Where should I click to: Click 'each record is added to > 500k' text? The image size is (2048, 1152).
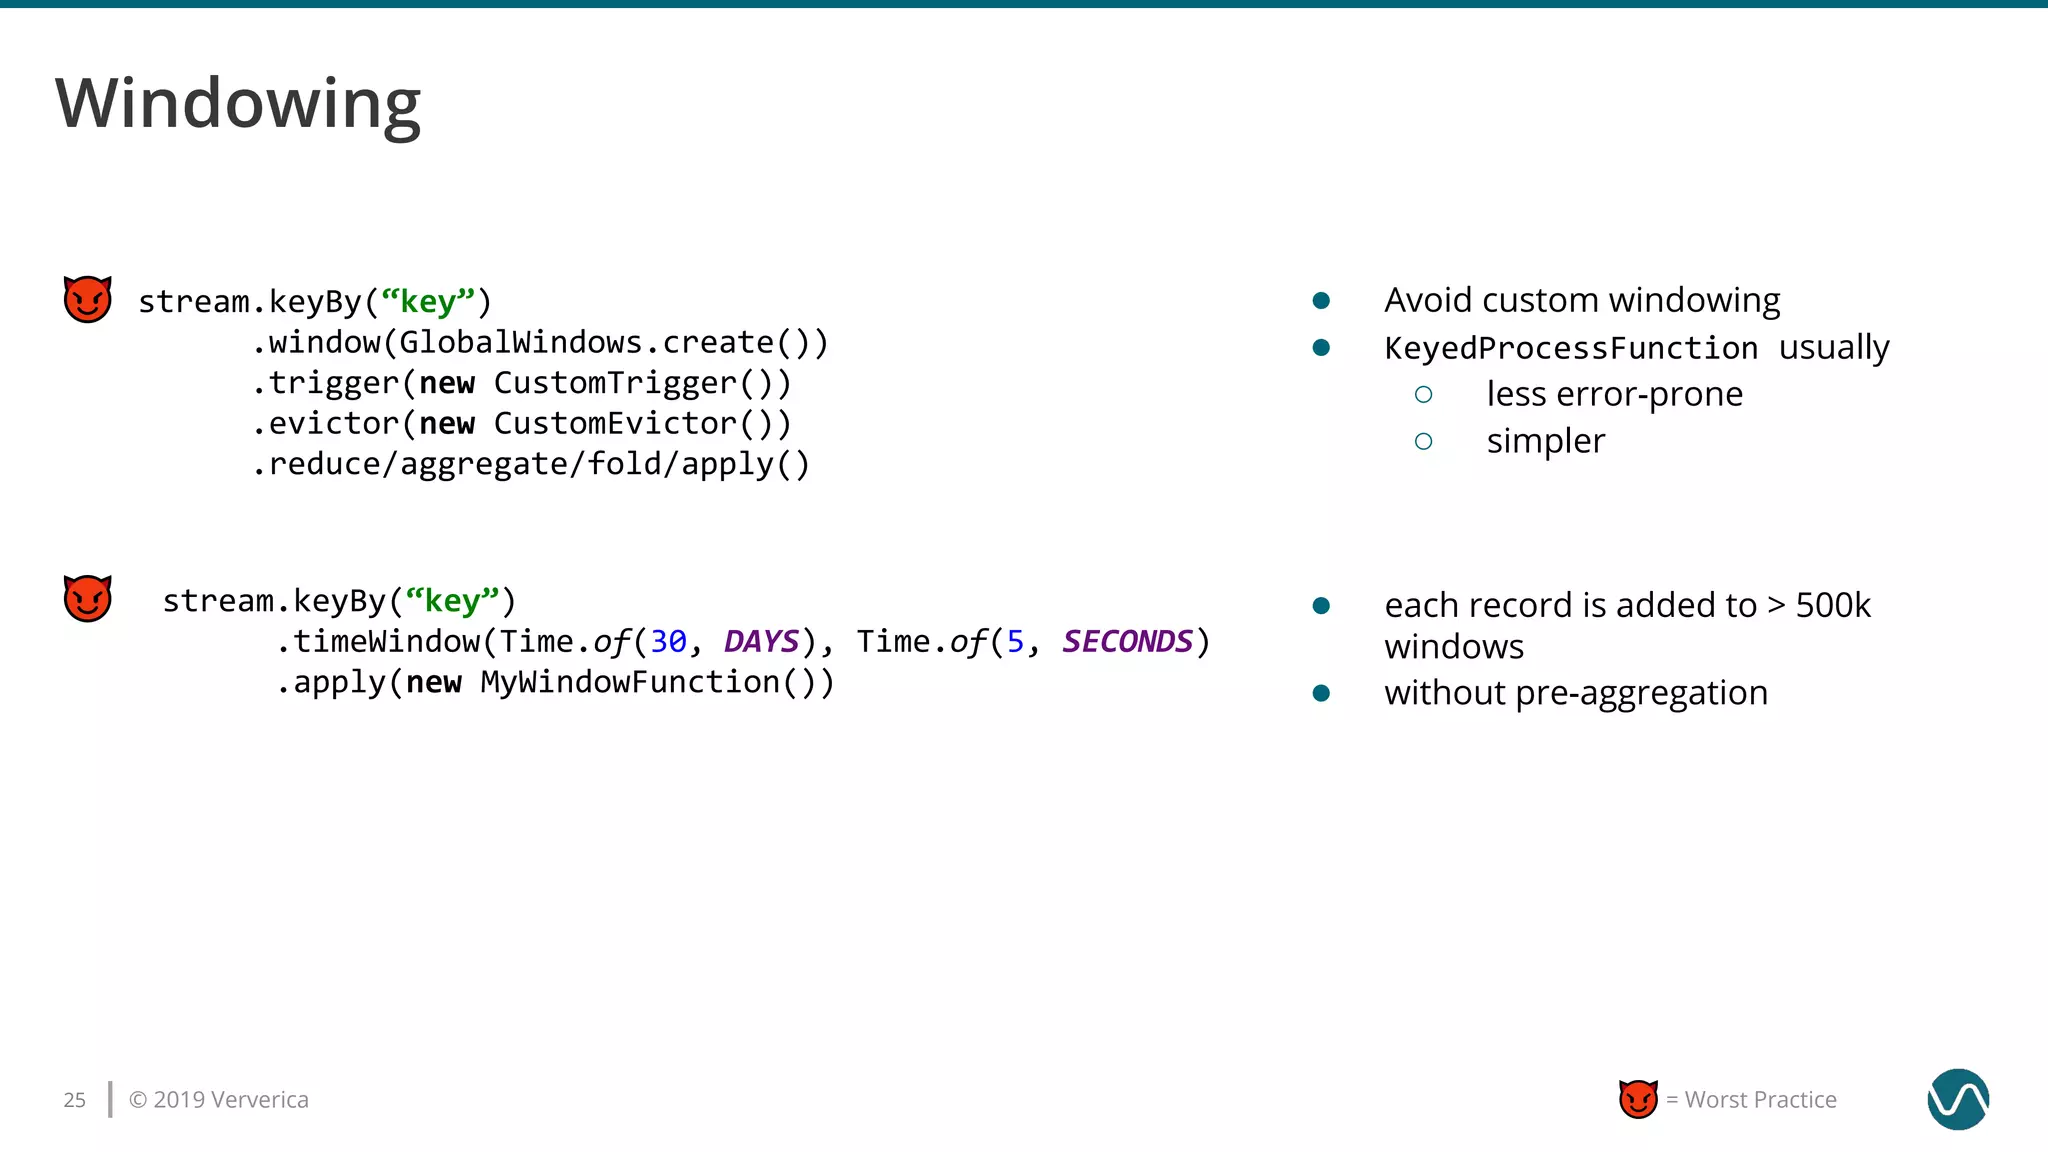point(1626,605)
